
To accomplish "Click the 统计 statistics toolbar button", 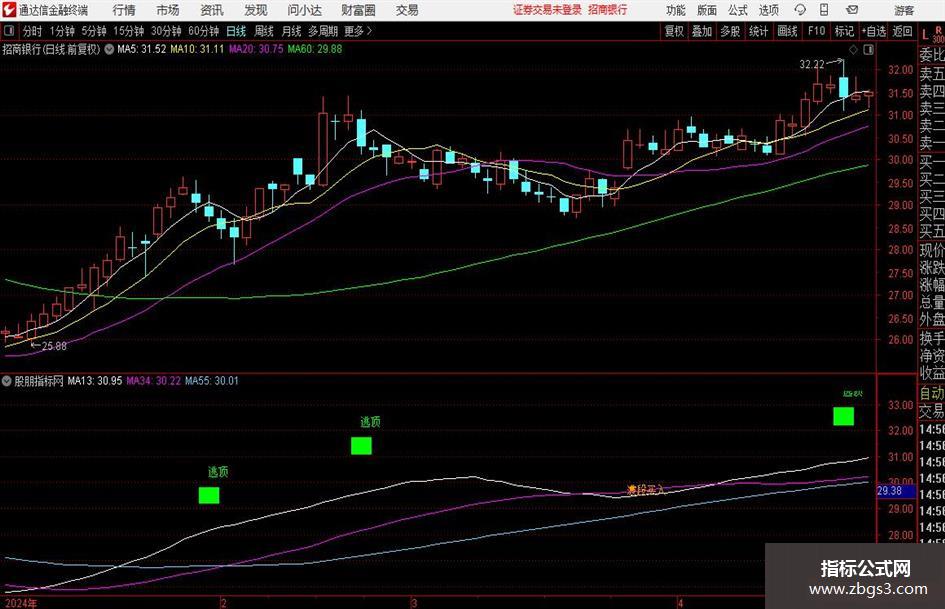I will coord(758,31).
